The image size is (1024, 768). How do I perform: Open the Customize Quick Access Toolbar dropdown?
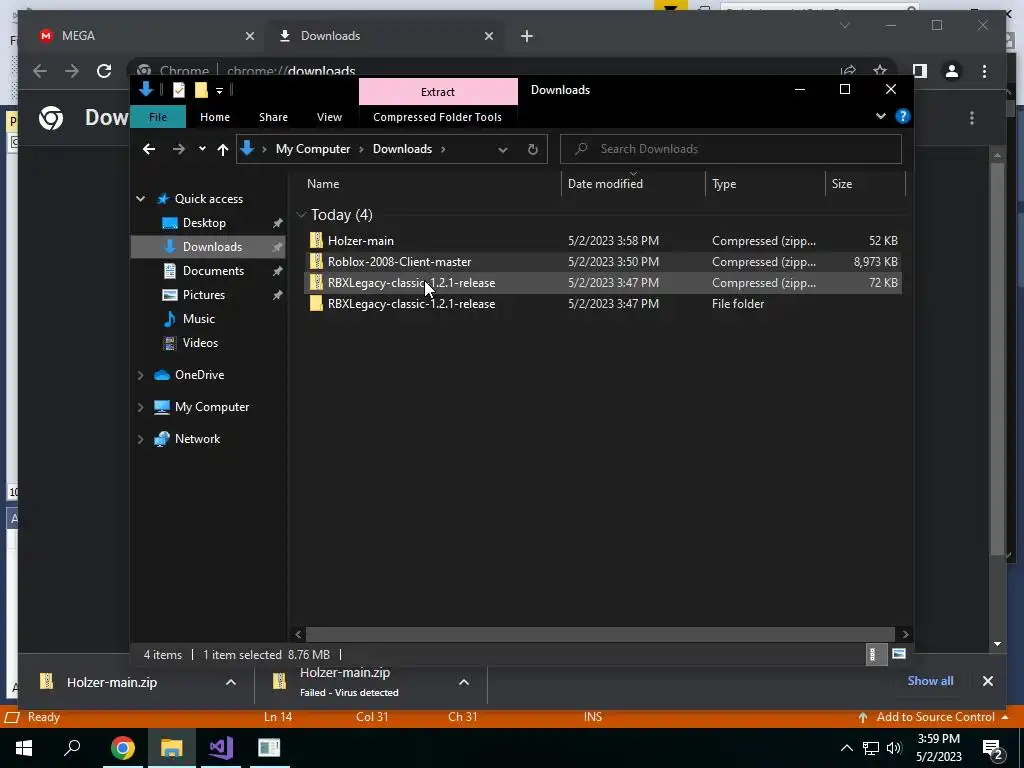219,91
